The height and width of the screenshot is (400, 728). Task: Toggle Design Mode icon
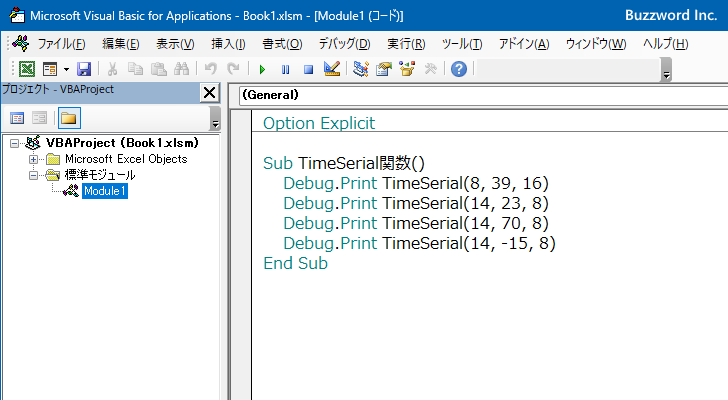click(332, 69)
